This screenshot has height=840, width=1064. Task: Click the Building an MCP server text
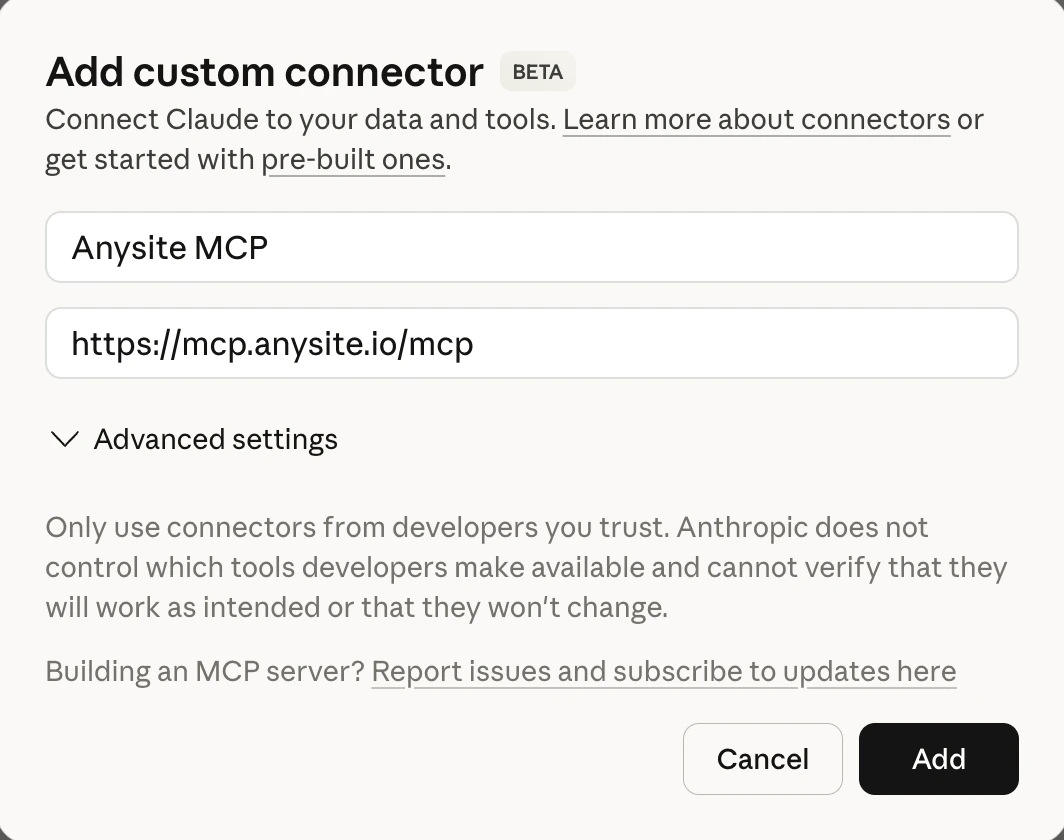(203, 671)
